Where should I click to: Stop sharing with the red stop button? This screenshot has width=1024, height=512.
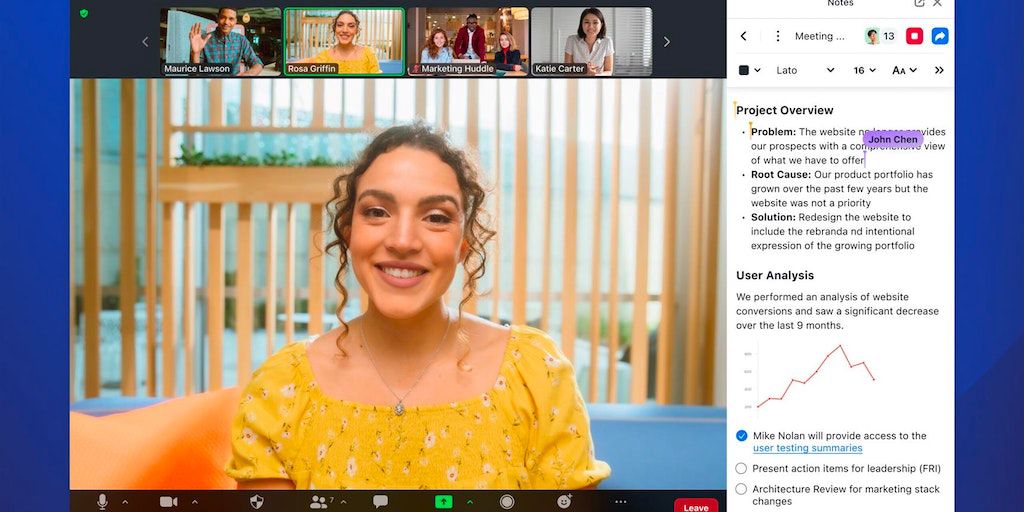pos(914,36)
